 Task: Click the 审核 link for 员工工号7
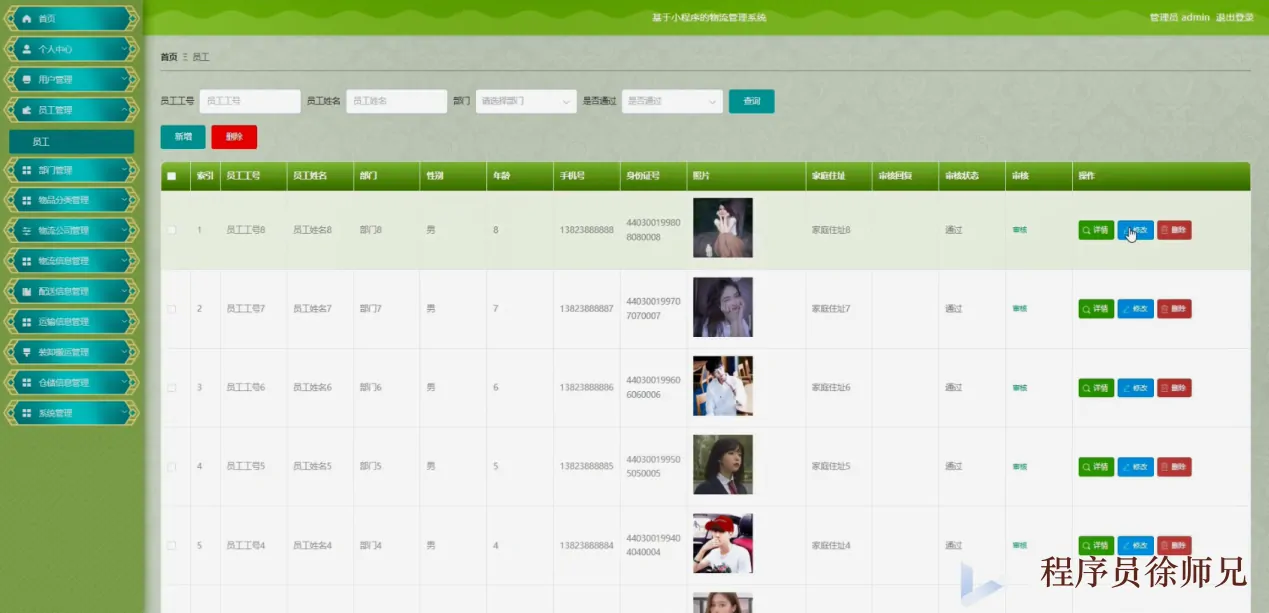pyautogui.click(x=1019, y=309)
